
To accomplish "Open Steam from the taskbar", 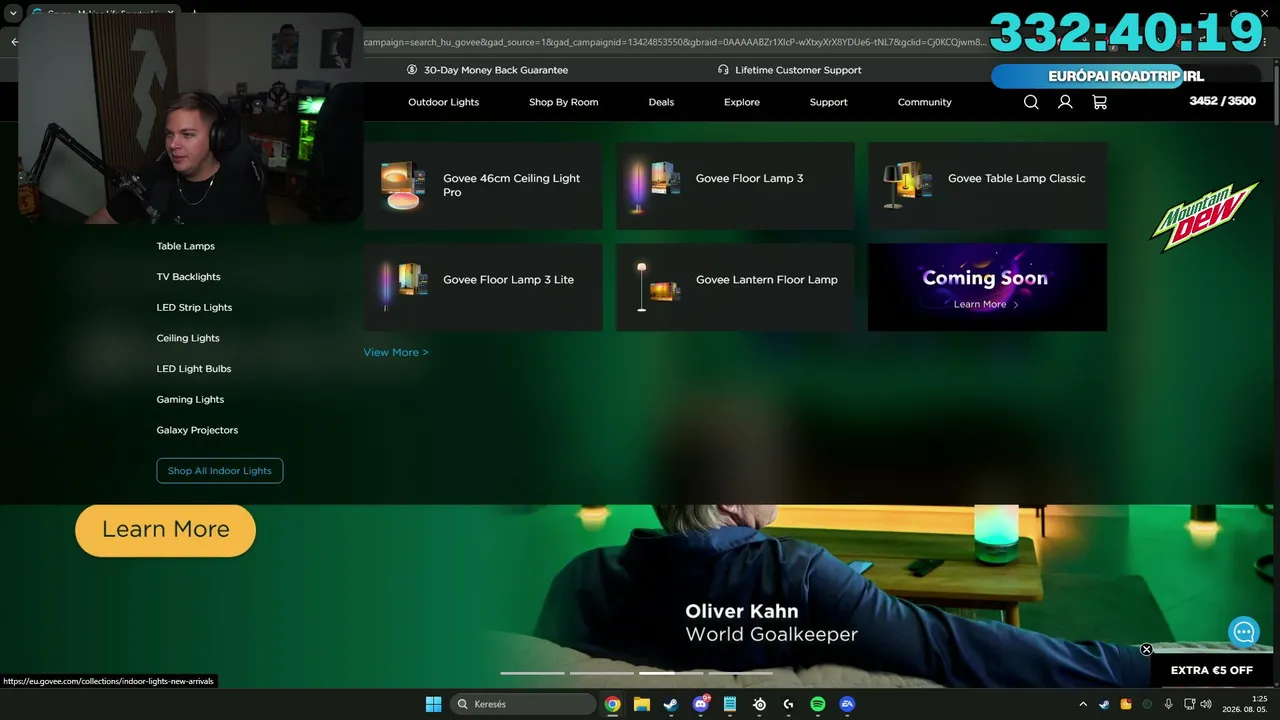I will pyautogui.click(x=670, y=704).
